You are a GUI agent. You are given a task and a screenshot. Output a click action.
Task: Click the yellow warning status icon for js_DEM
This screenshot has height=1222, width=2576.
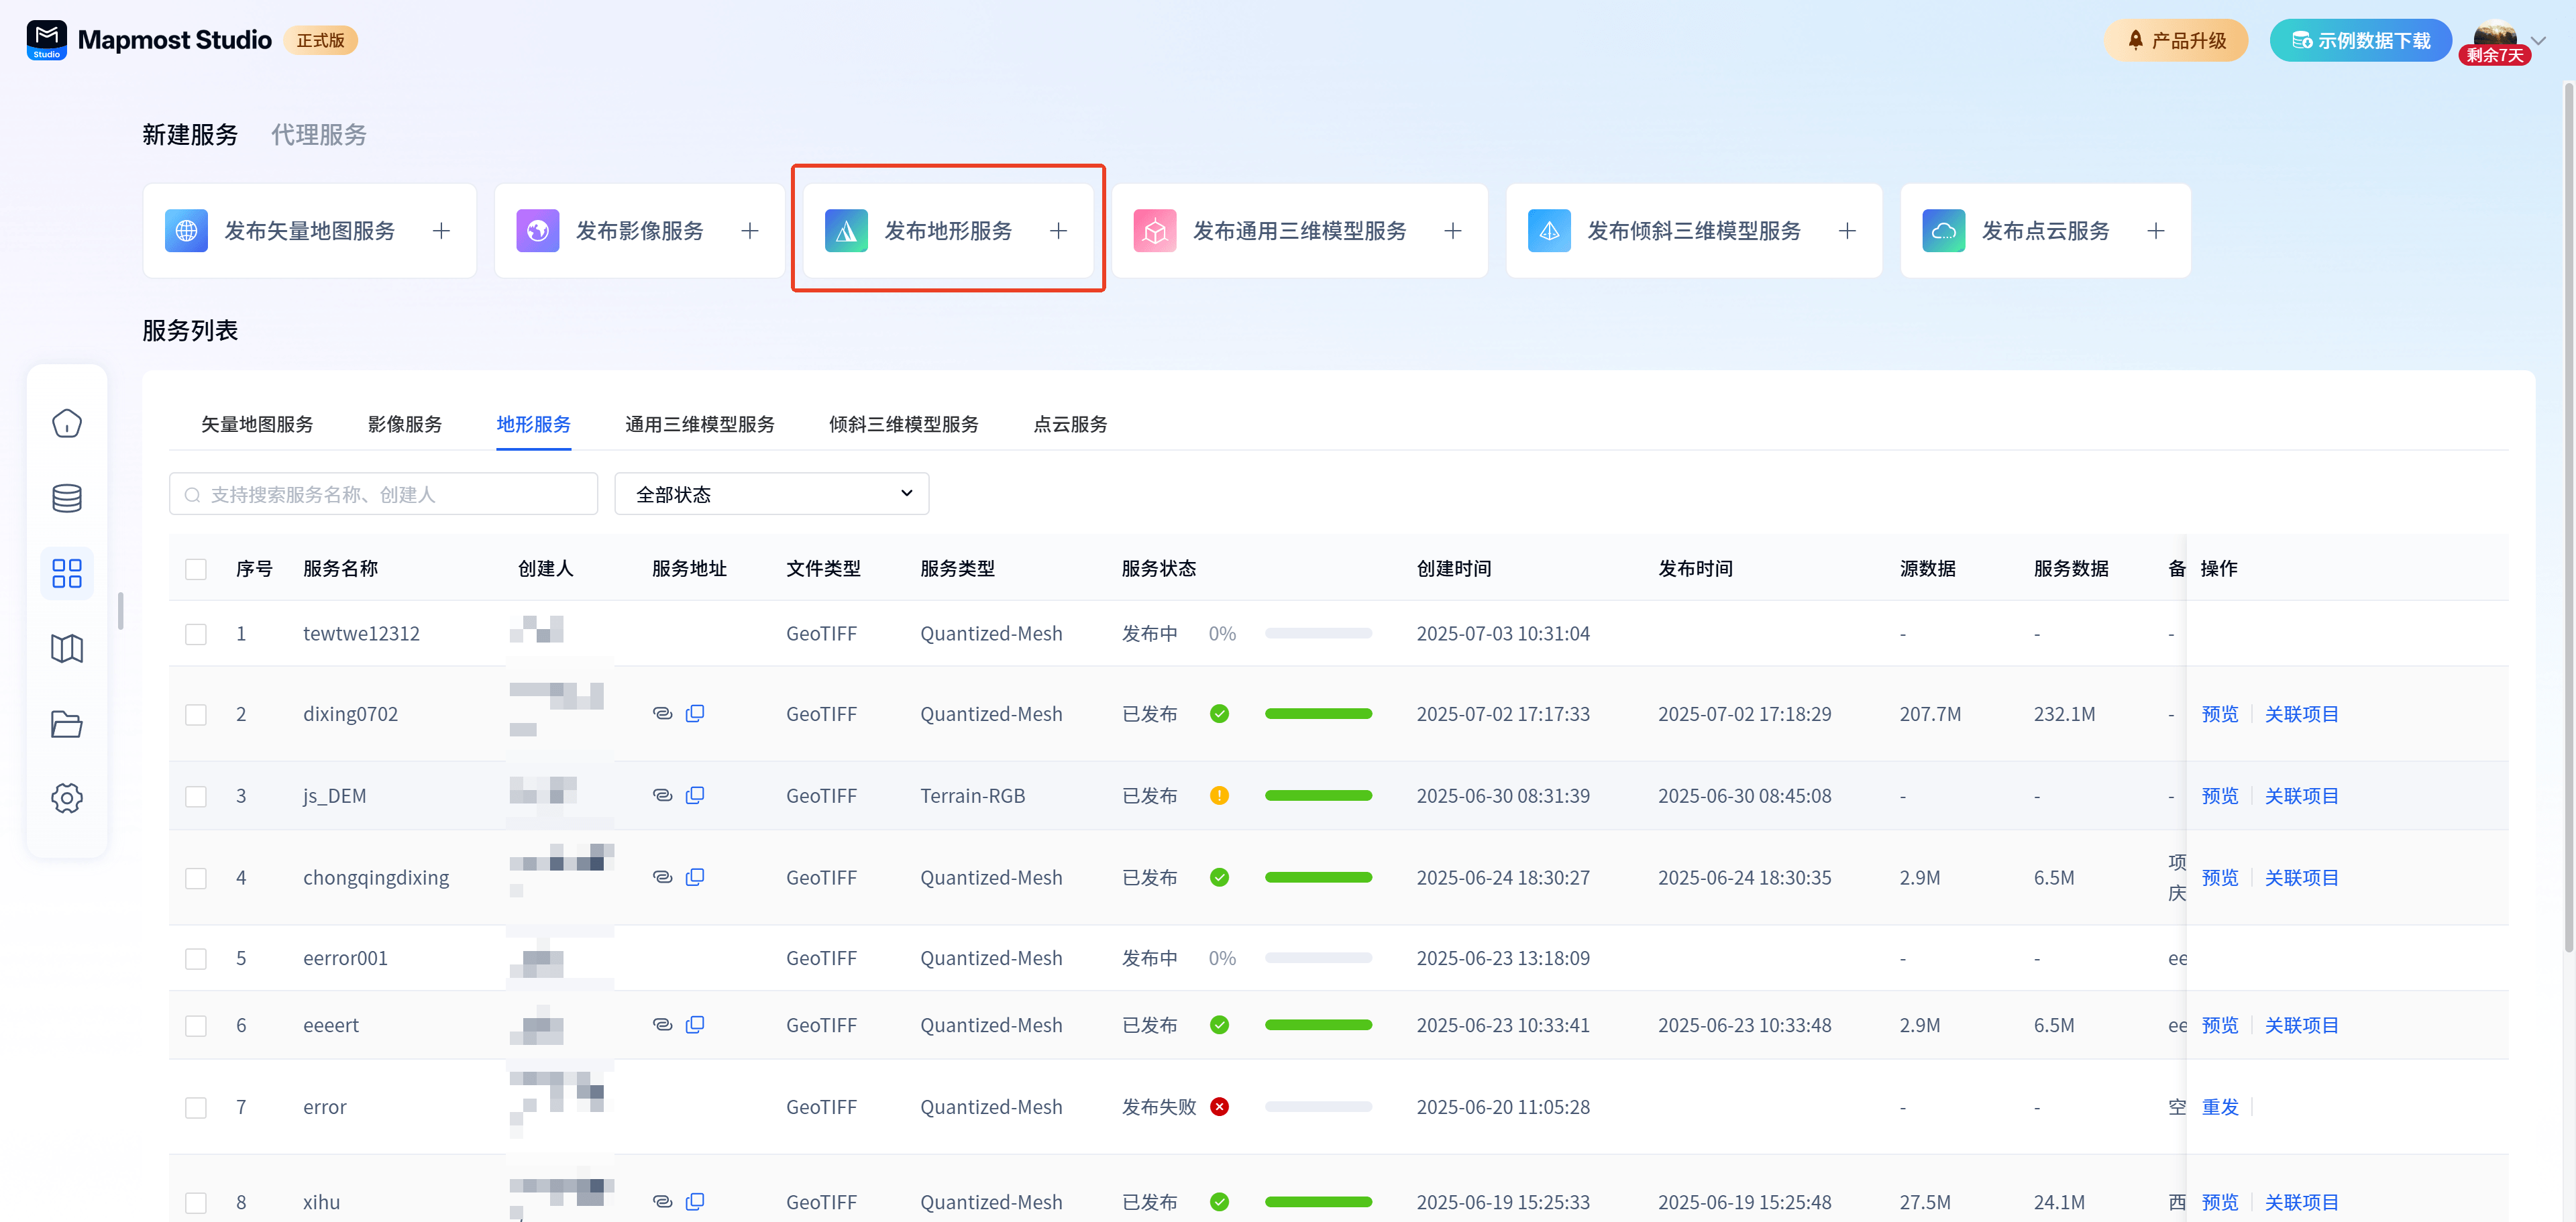pyautogui.click(x=1219, y=796)
